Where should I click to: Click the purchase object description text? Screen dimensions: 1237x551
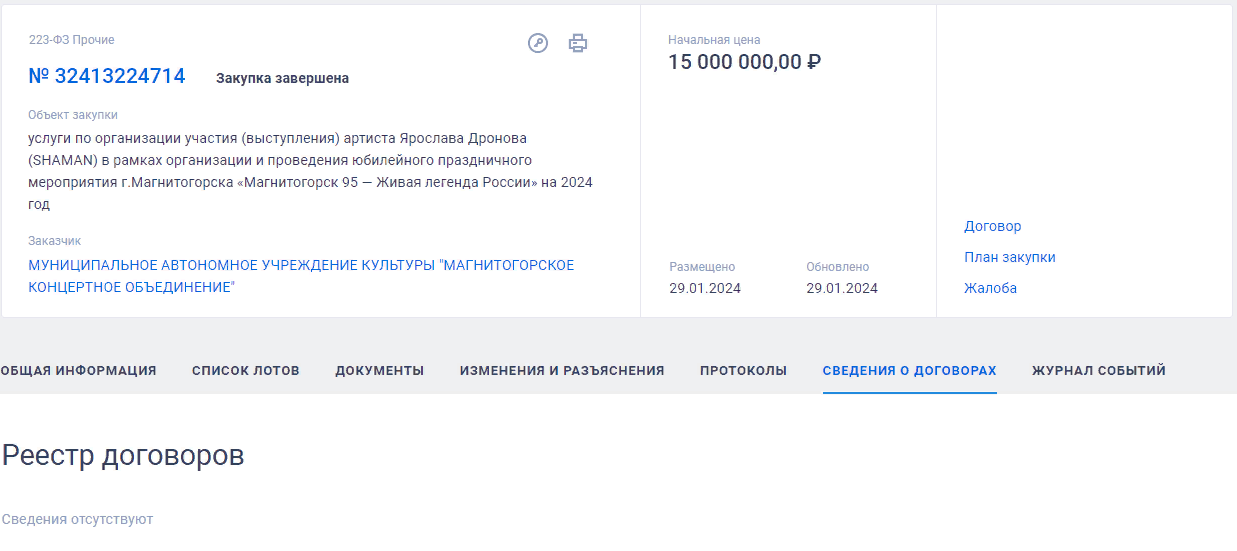click(310, 171)
